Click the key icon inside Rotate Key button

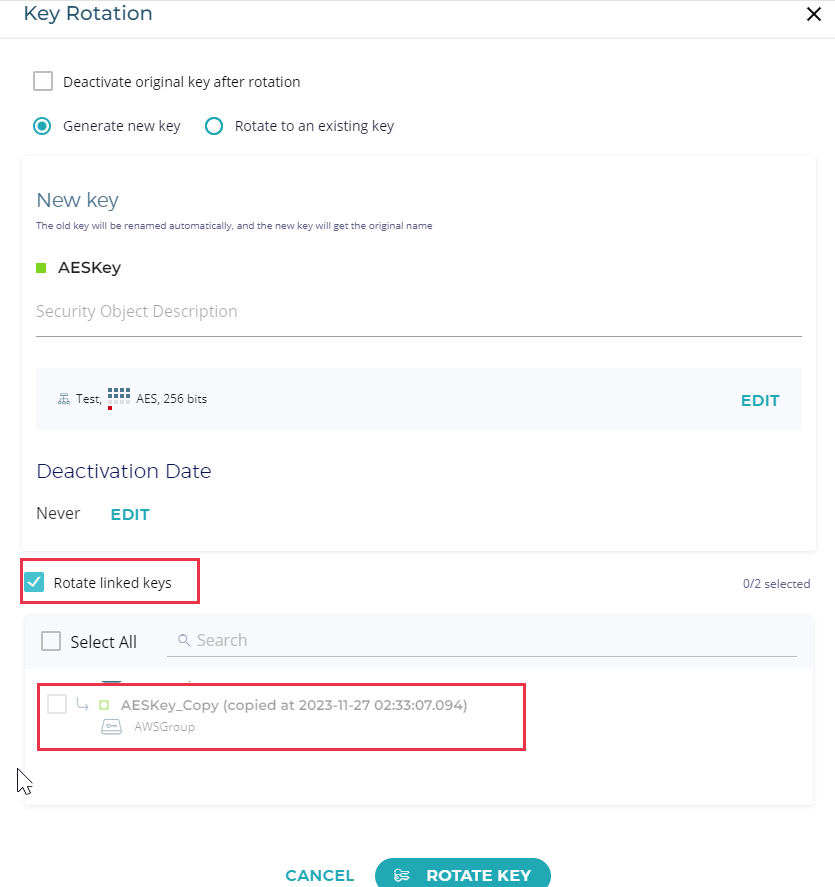pyautogui.click(x=402, y=876)
